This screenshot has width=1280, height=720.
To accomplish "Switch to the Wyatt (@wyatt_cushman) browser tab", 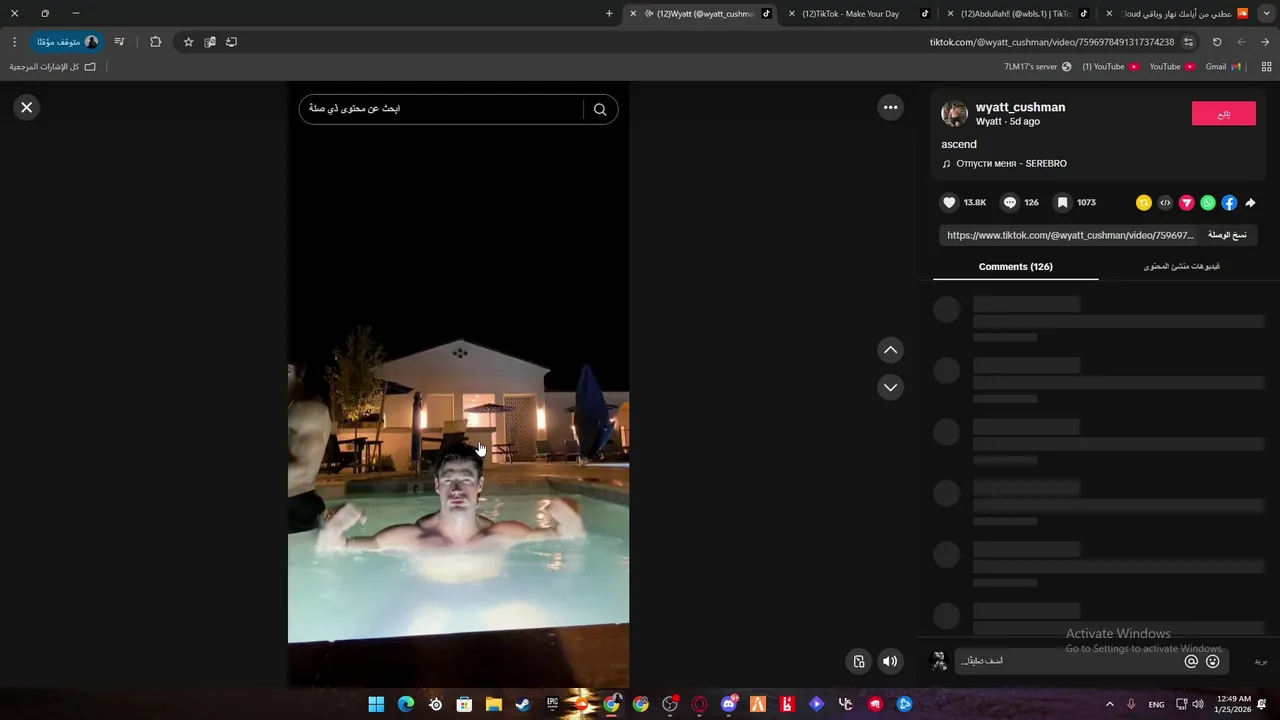I will pyautogui.click(x=700, y=14).
